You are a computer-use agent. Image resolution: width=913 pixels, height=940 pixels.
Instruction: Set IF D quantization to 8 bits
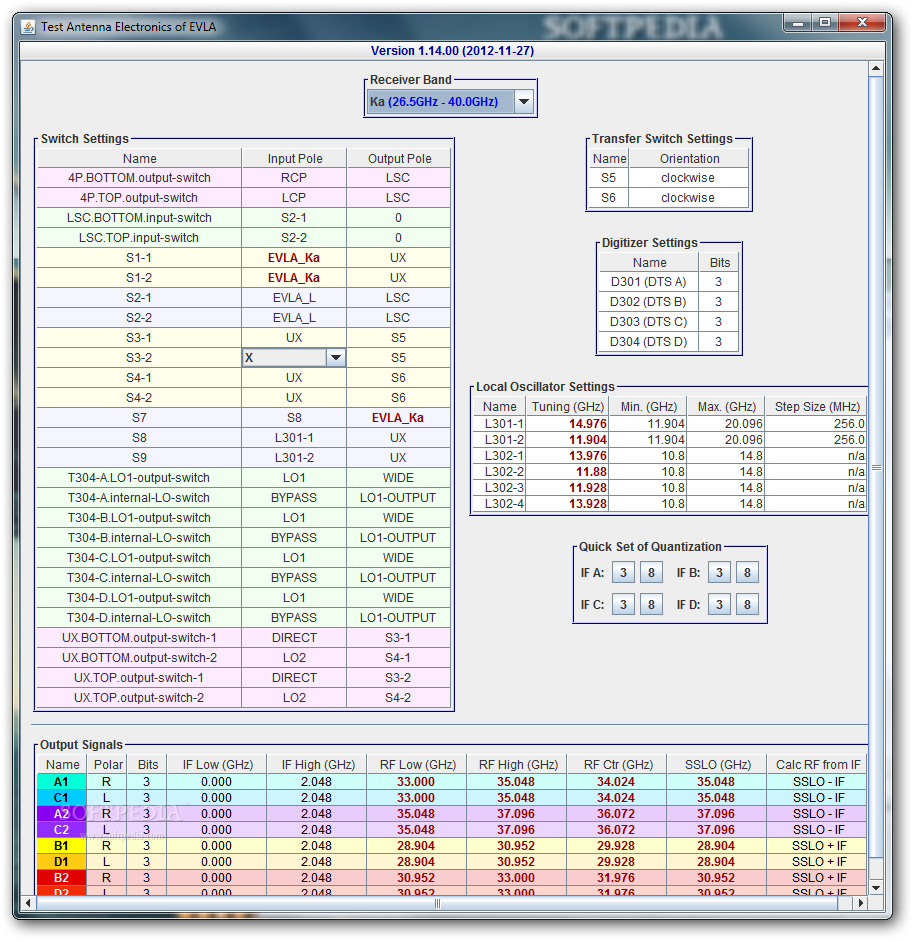click(747, 604)
